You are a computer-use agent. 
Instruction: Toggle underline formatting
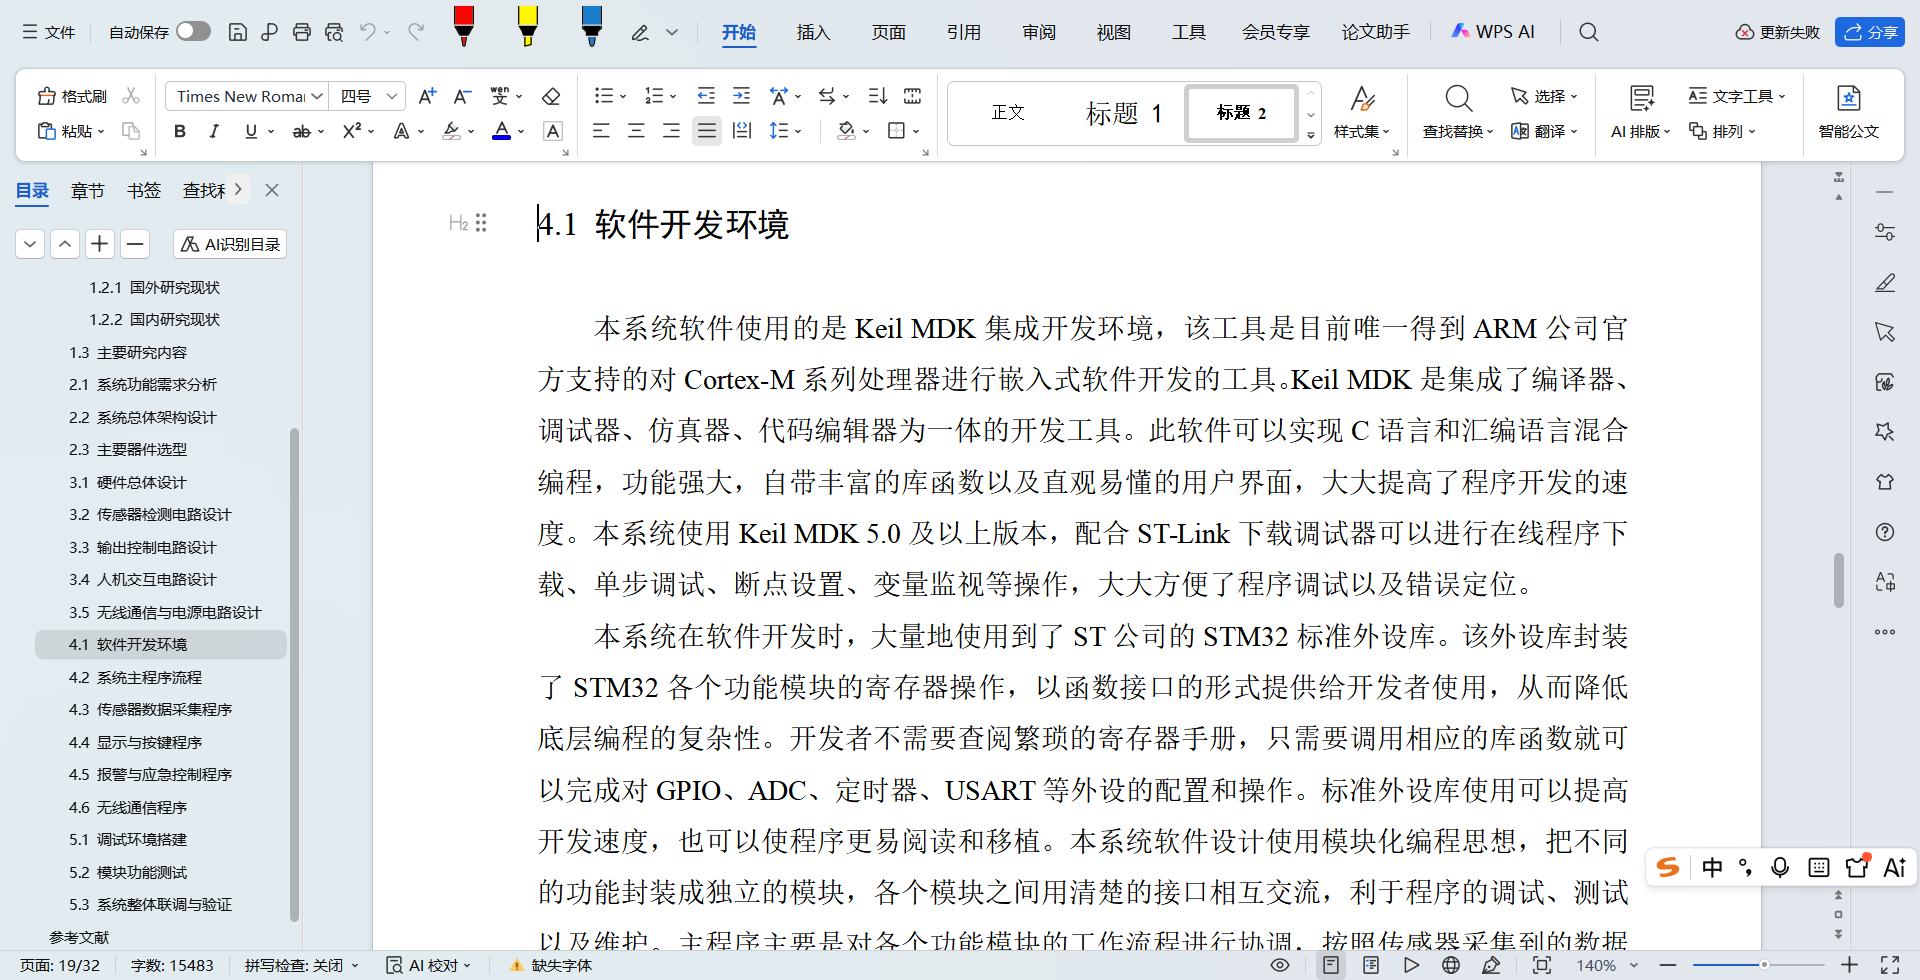(251, 131)
